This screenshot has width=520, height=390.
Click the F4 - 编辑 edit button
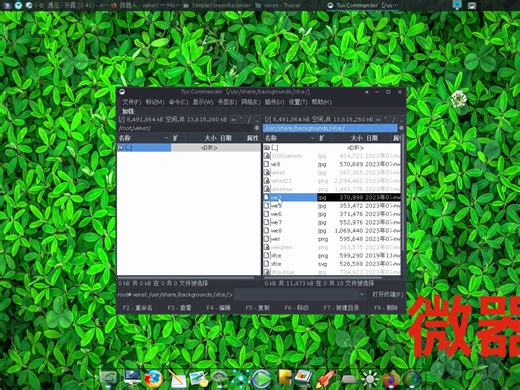[218, 308]
